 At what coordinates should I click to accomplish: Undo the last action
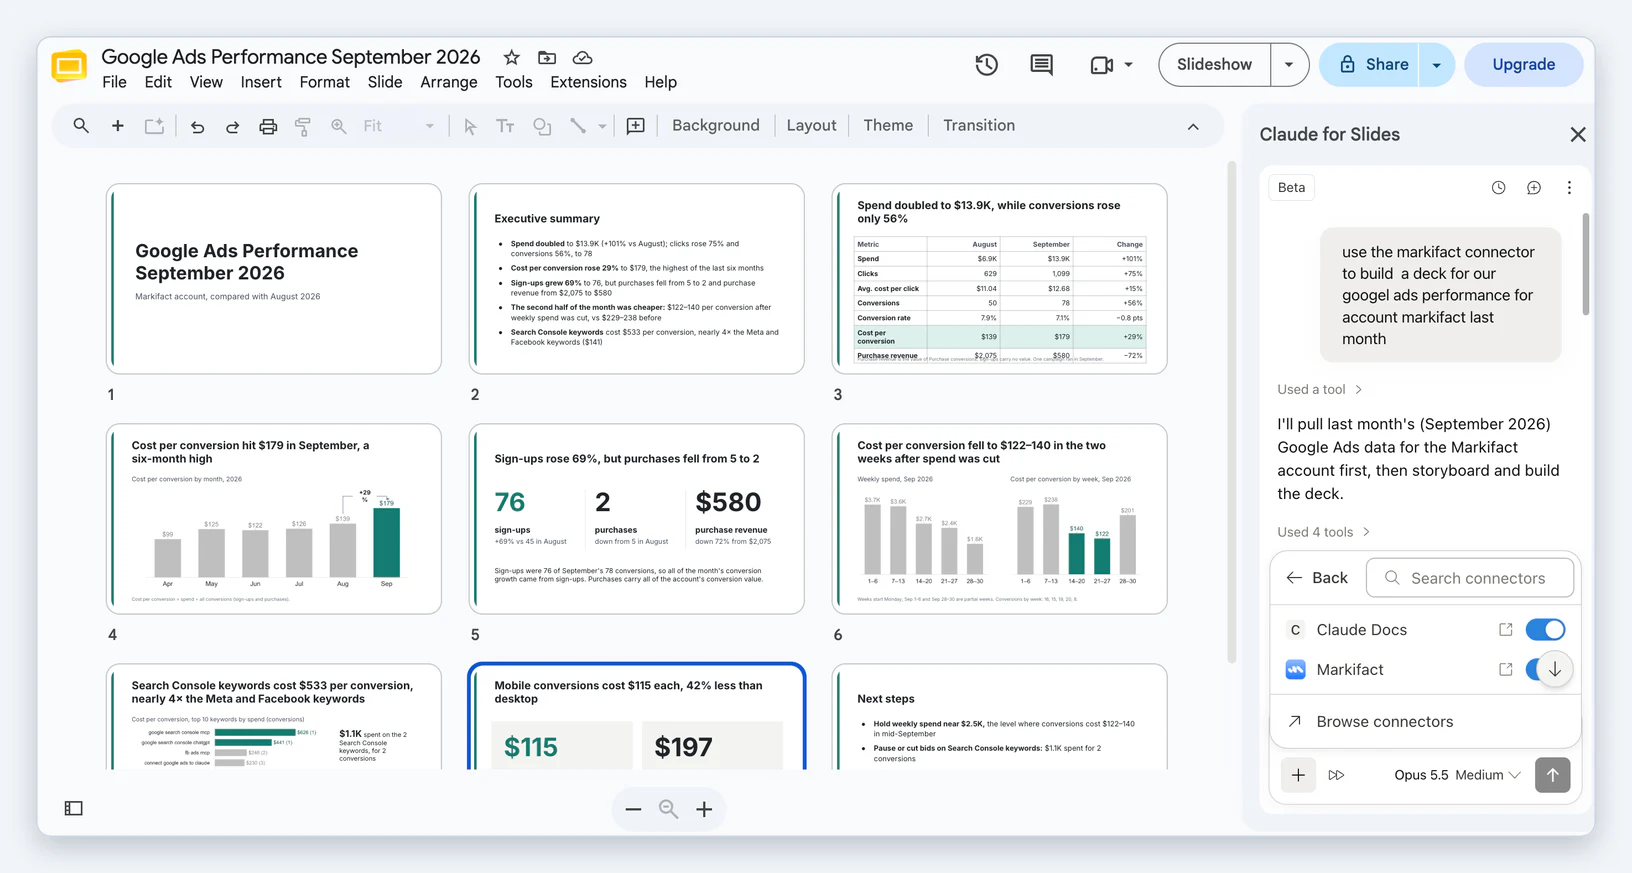tap(197, 127)
